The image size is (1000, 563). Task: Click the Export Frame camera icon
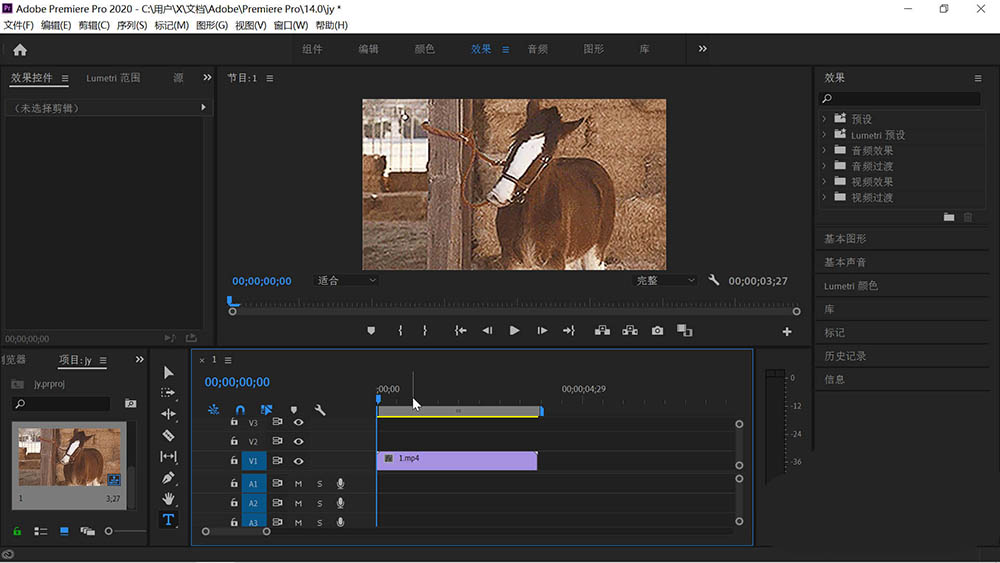[x=657, y=331]
